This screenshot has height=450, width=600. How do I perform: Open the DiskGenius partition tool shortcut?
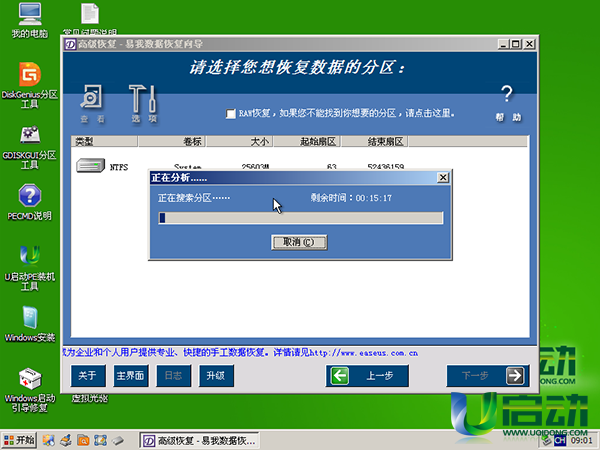coord(30,76)
